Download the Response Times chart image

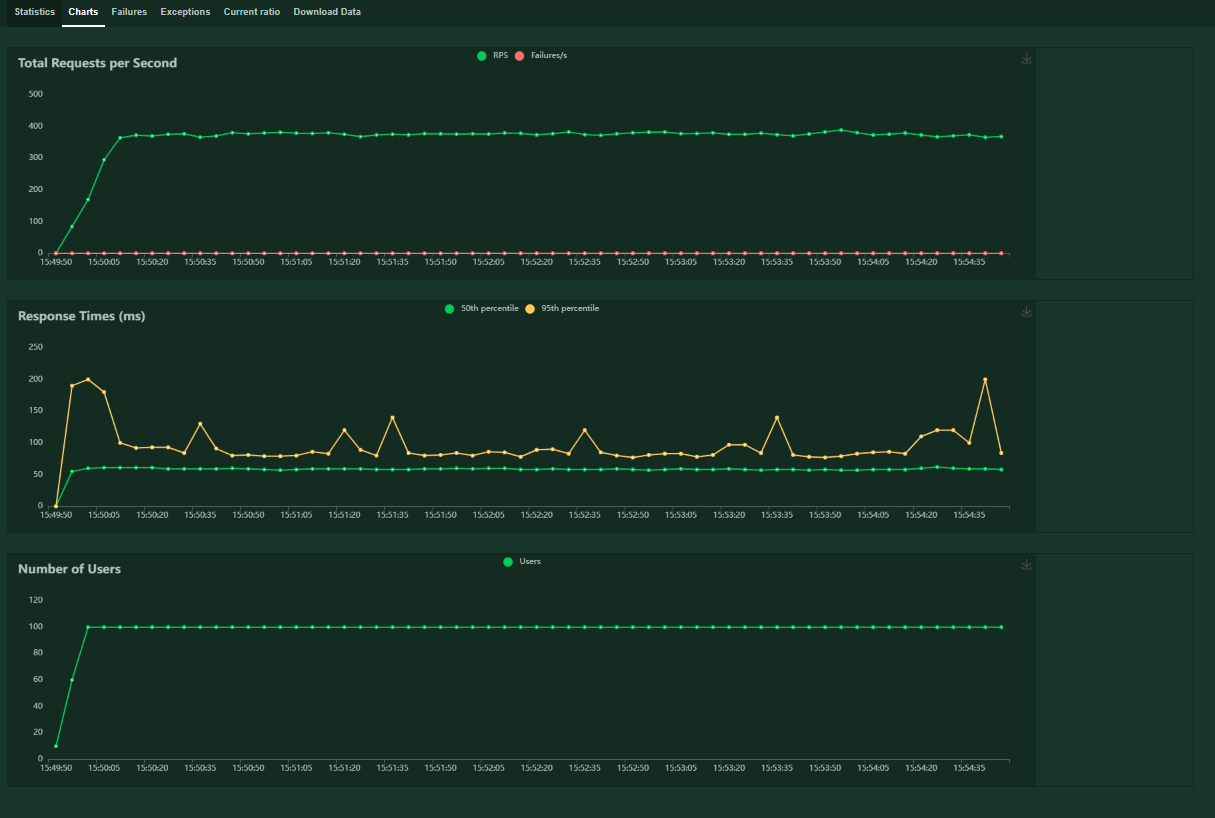pos(1026,312)
